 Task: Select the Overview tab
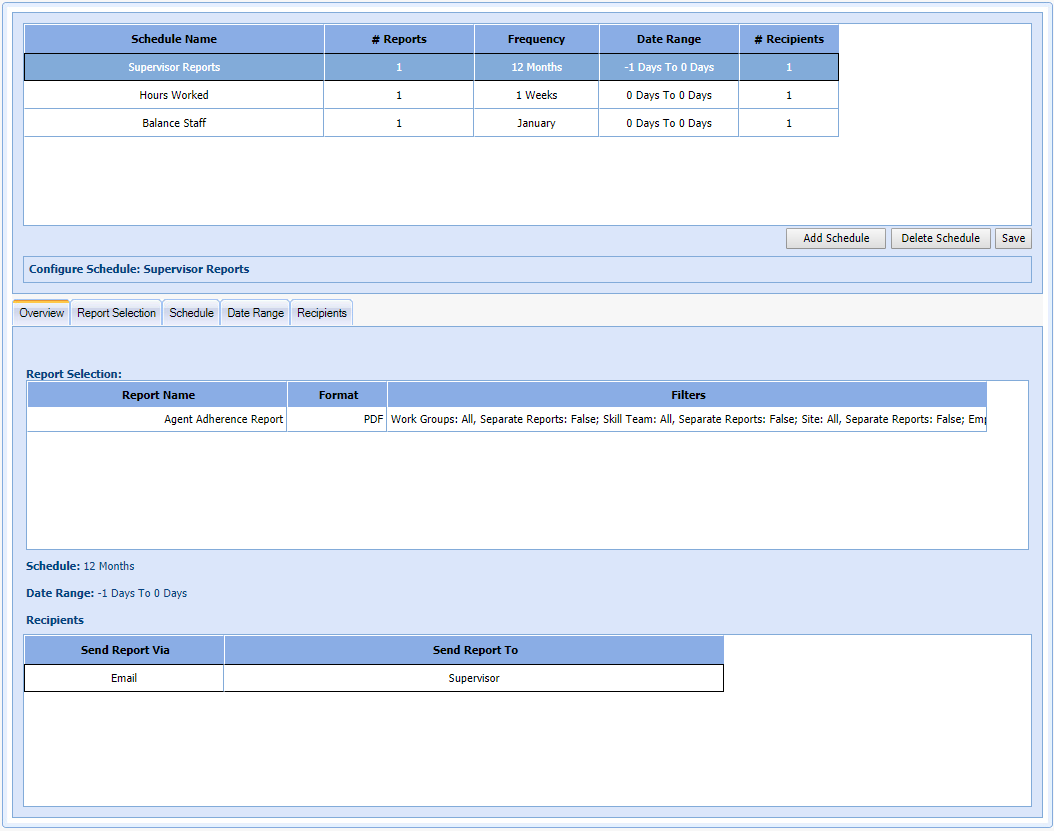(41, 313)
